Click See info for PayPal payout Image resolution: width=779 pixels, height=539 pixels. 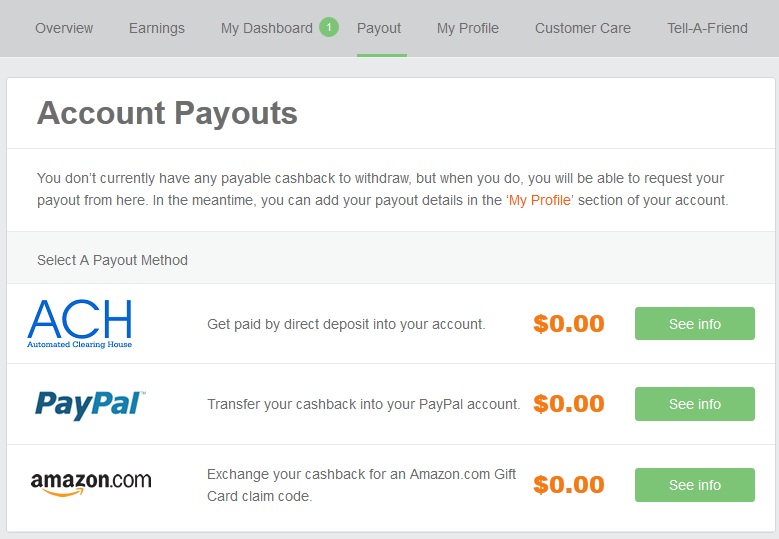click(695, 404)
